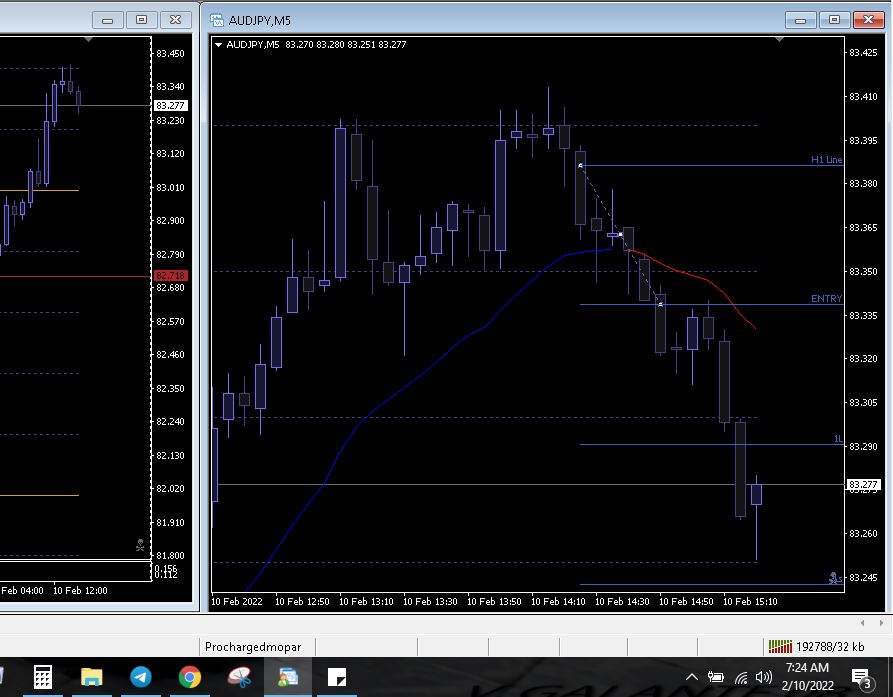Screen dimensions: 893x697
Task: Select the ENTRY horizontal line label
Action: (826, 299)
